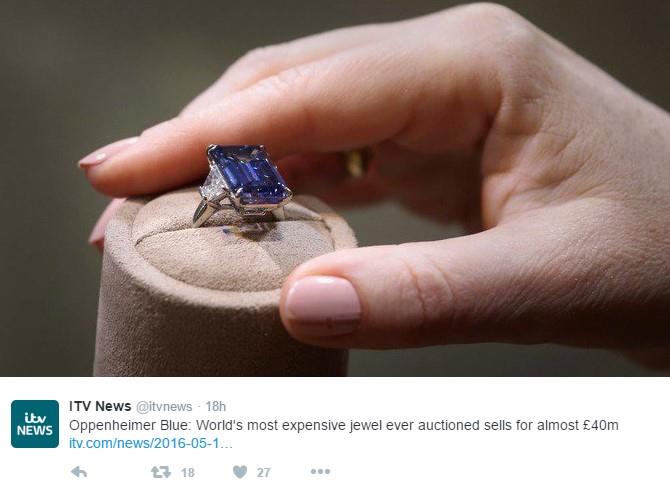
Task: Visit the @itvnews handle
Action: pos(164,407)
